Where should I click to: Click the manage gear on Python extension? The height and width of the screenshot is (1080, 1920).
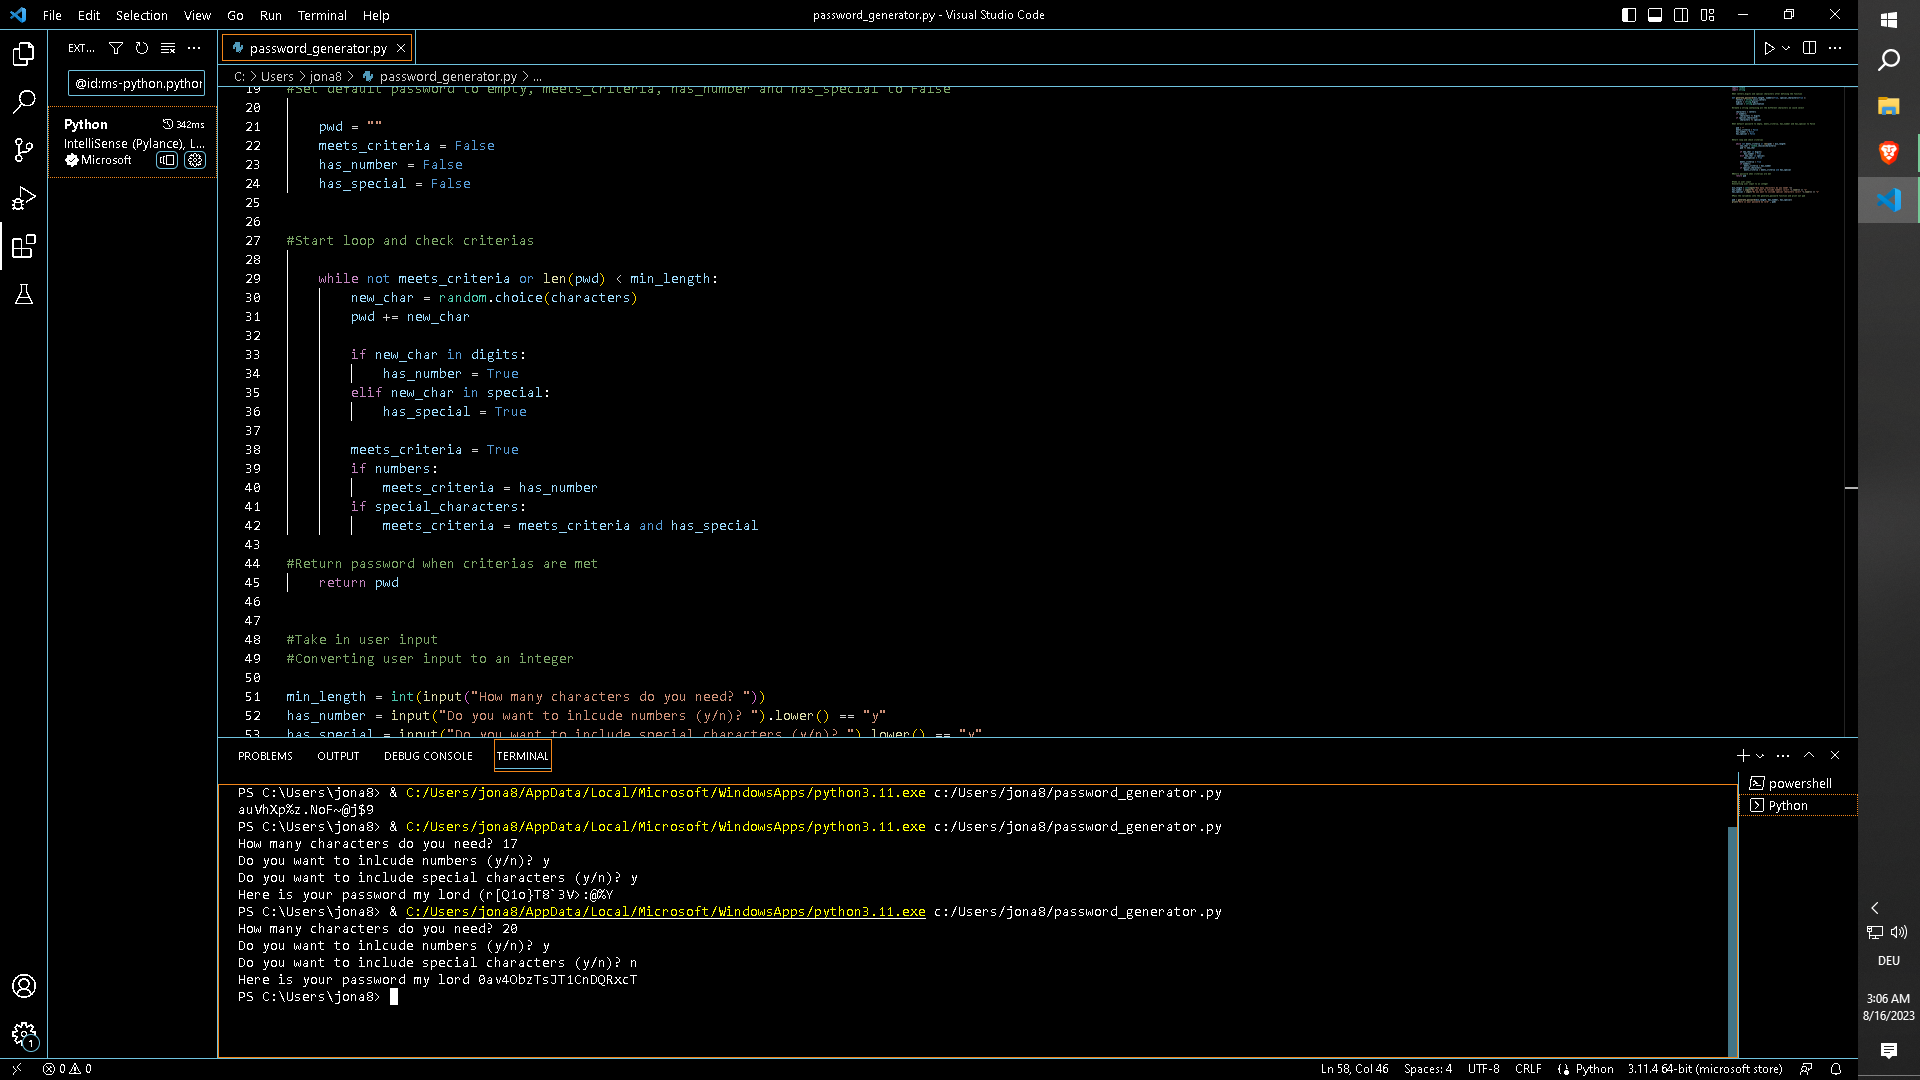(x=196, y=160)
